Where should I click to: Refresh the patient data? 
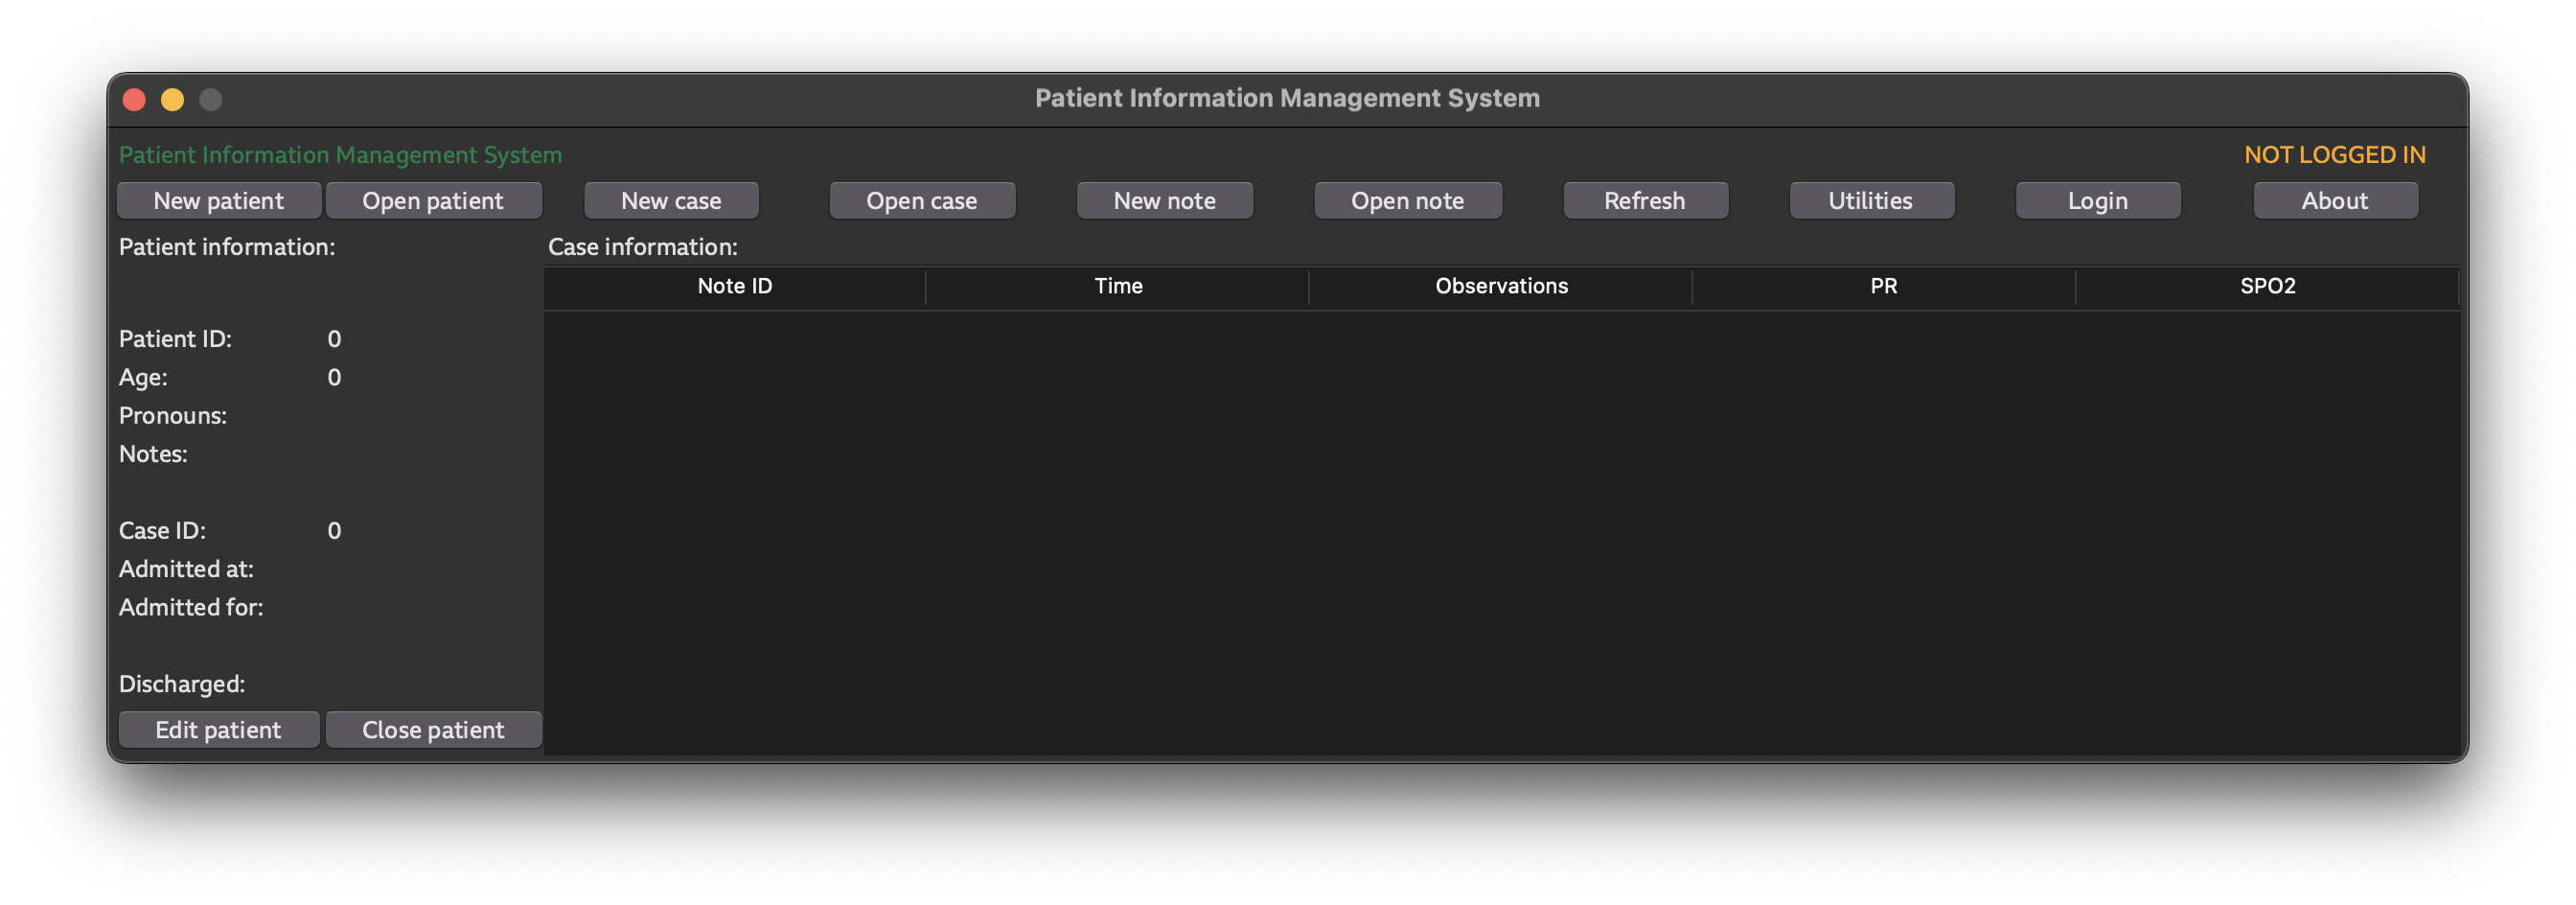click(x=1645, y=200)
